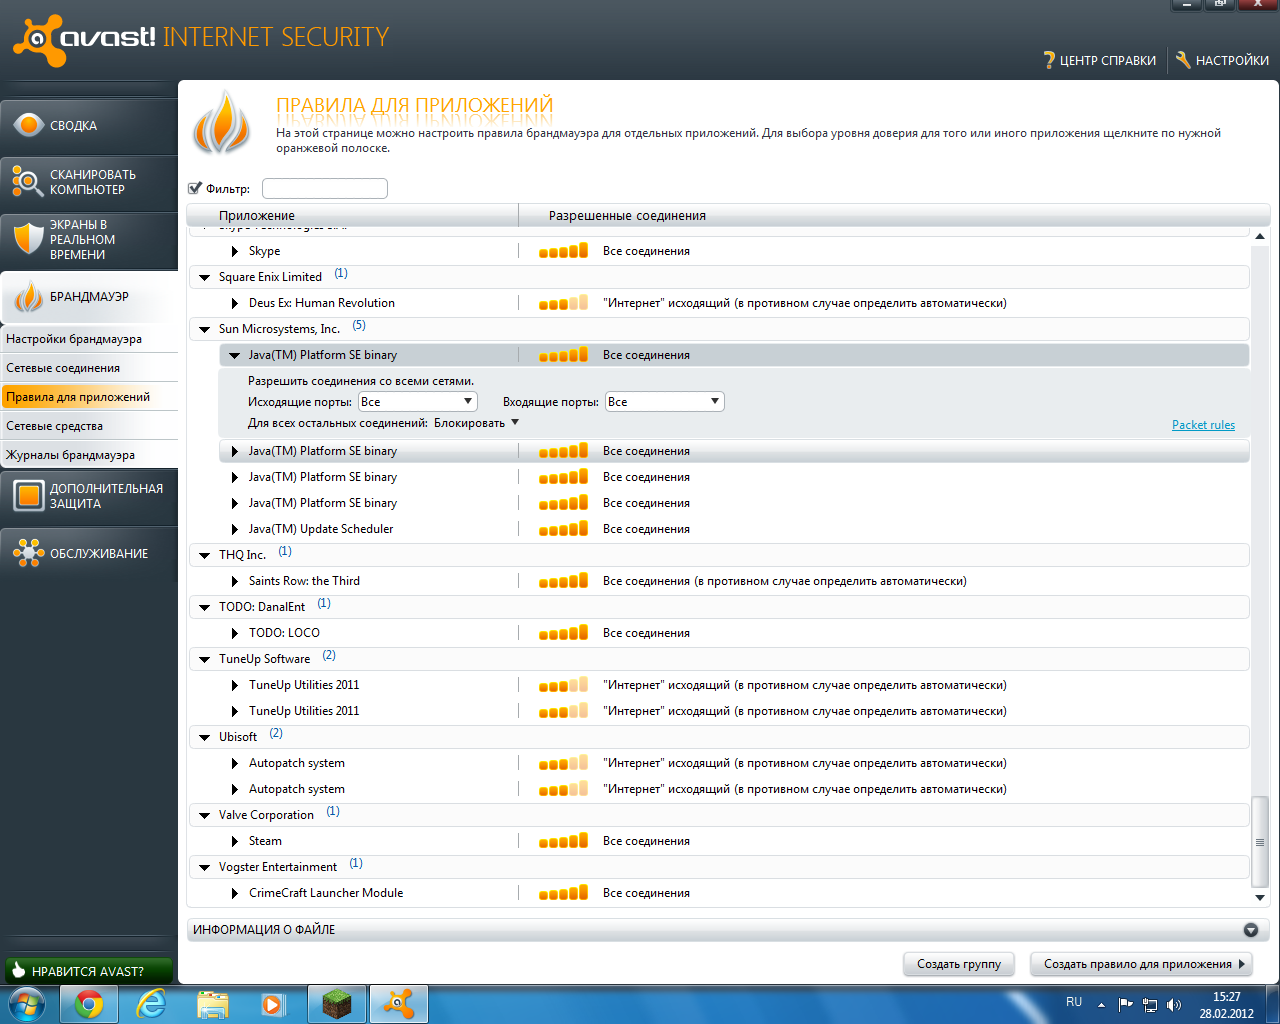Click the Action Center flag icon

1126,1005
